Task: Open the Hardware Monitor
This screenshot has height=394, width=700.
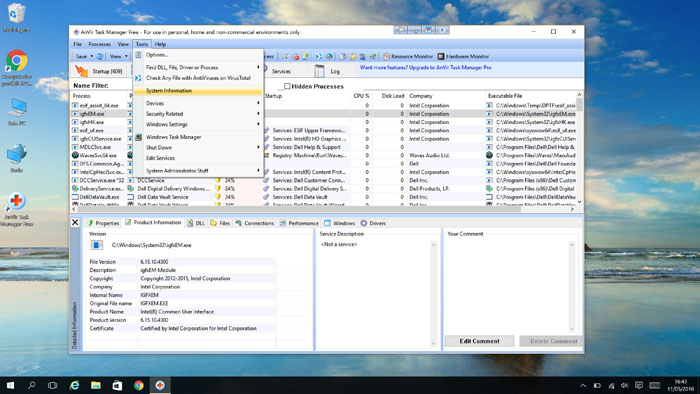Action: pyautogui.click(x=463, y=57)
